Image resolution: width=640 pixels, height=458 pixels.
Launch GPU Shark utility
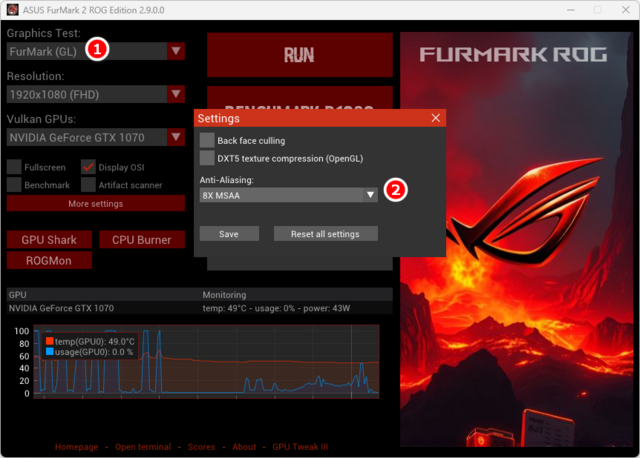49,240
